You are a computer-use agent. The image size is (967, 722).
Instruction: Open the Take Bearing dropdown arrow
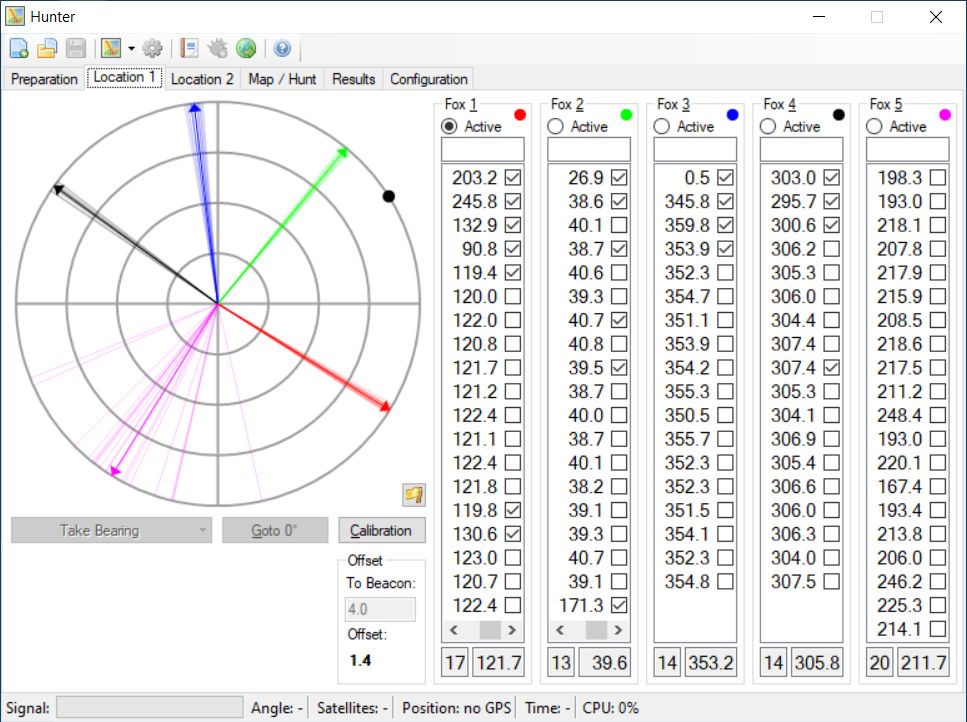pos(202,530)
